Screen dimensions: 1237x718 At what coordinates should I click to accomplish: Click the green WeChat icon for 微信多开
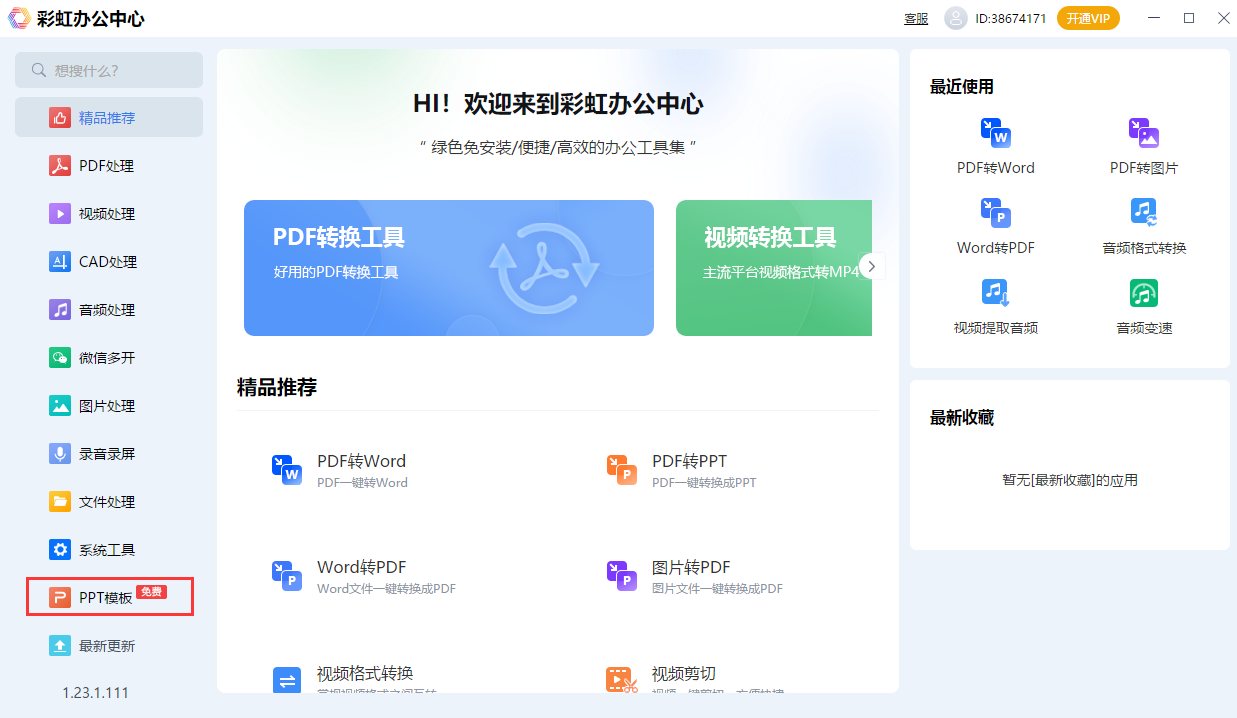pyautogui.click(x=60, y=358)
